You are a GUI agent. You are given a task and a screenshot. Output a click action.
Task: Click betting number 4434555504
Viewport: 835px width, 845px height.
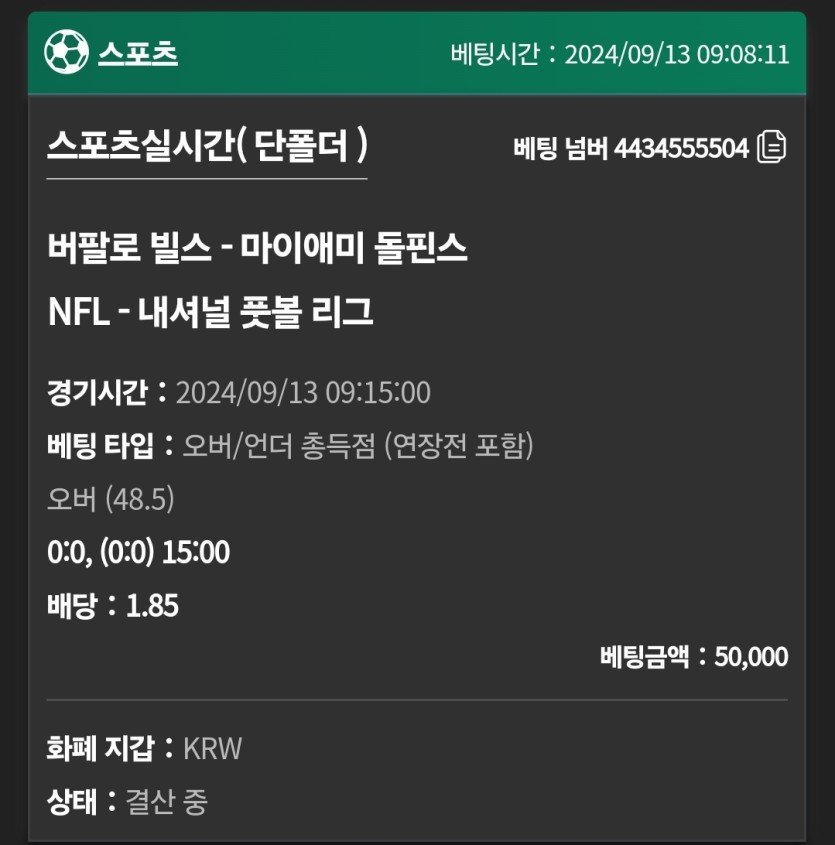pos(681,149)
